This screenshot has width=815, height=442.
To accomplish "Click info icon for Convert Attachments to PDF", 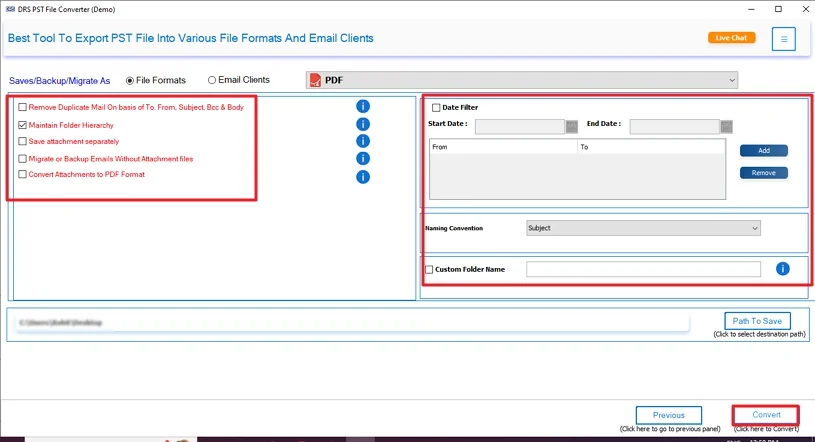I will (363, 177).
